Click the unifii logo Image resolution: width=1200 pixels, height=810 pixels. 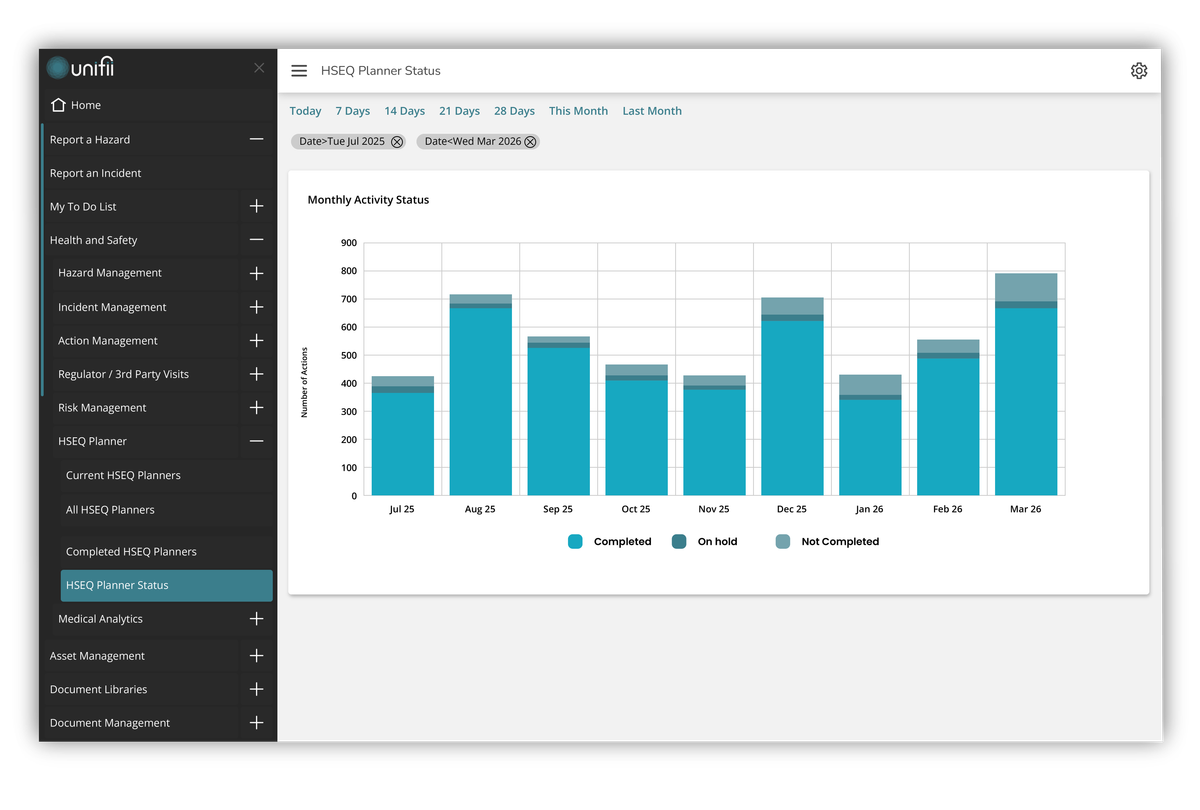(83, 68)
